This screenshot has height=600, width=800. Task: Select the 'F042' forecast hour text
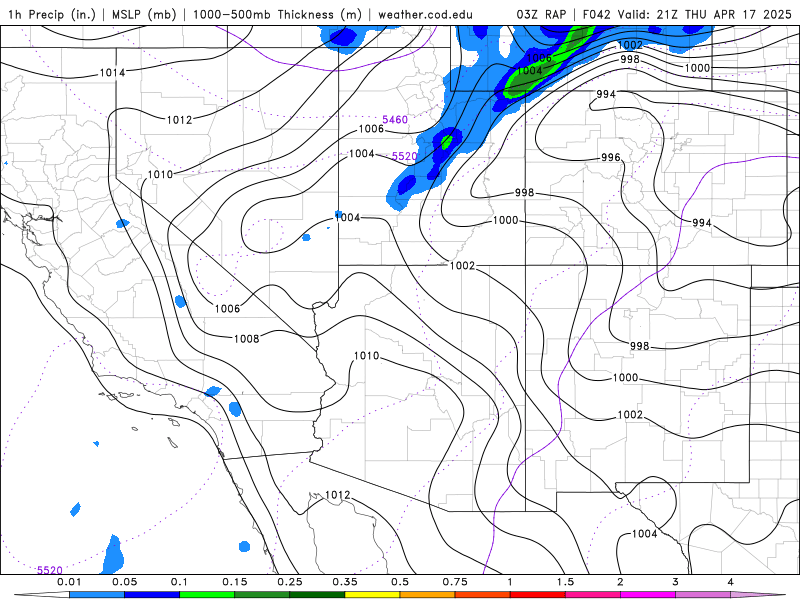[596, 14]
